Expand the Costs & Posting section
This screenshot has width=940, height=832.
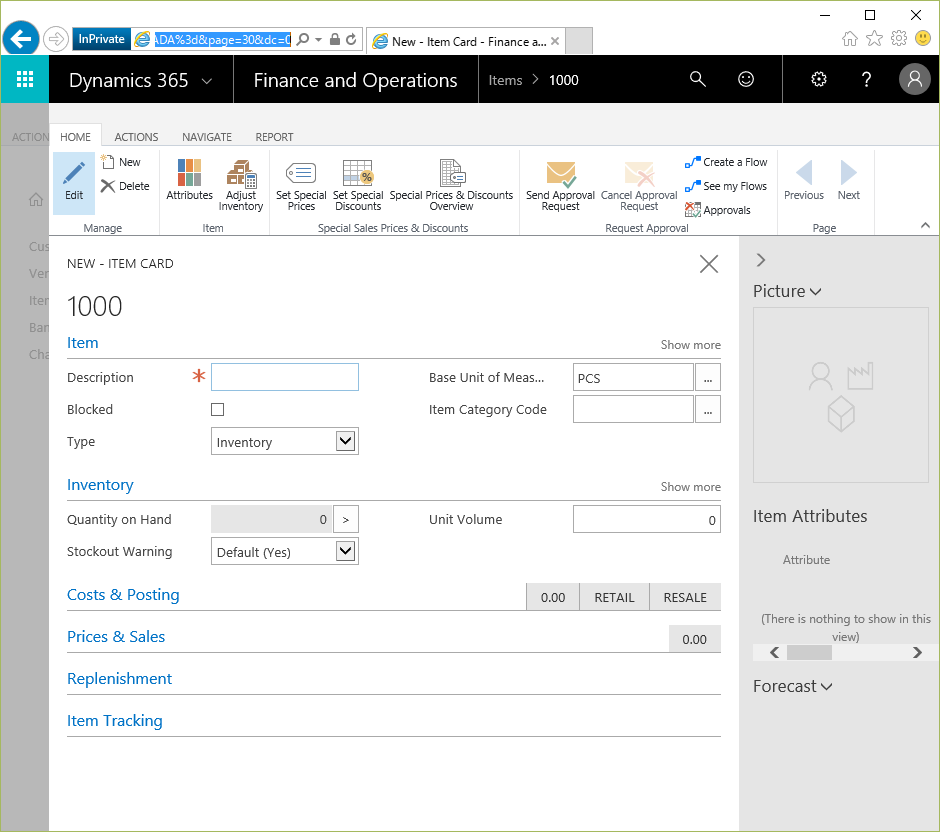[x=123, y=595]
